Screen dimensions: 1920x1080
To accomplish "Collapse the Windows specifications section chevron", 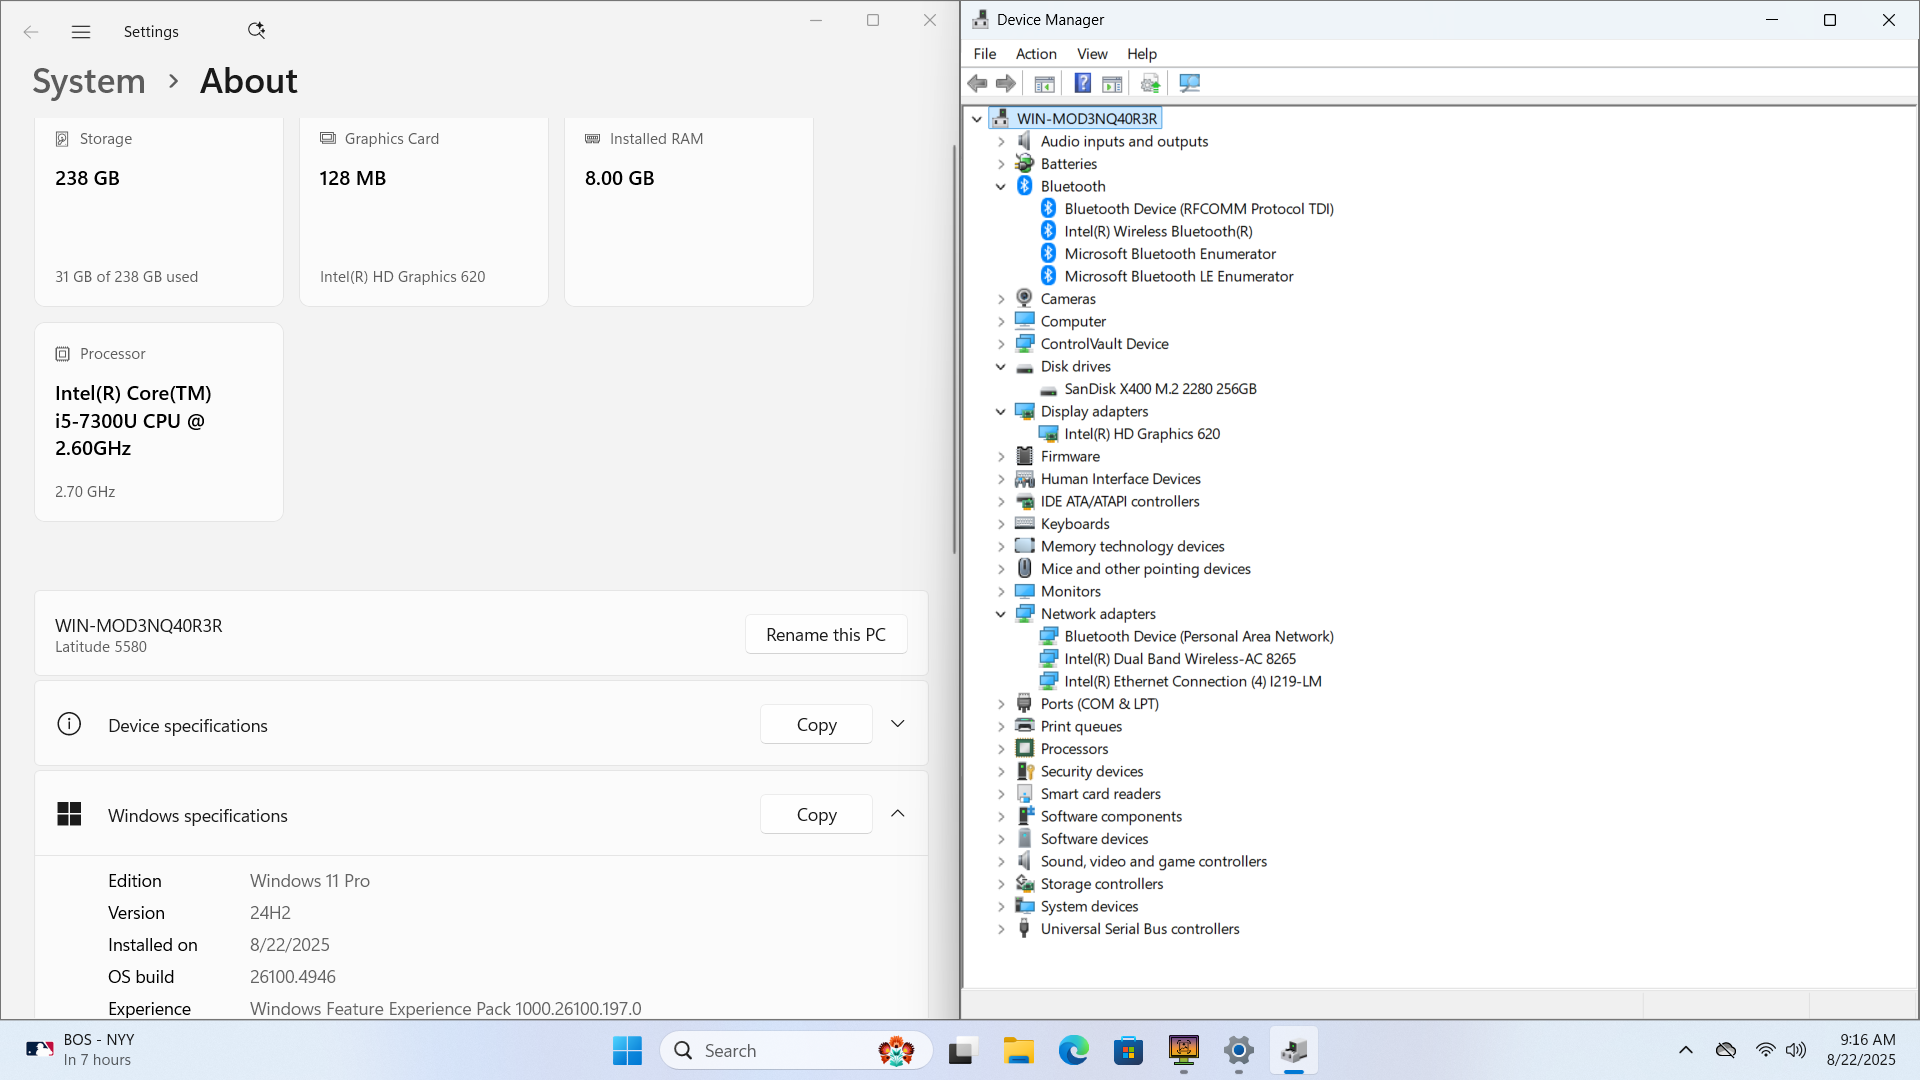I will [897, 814].
